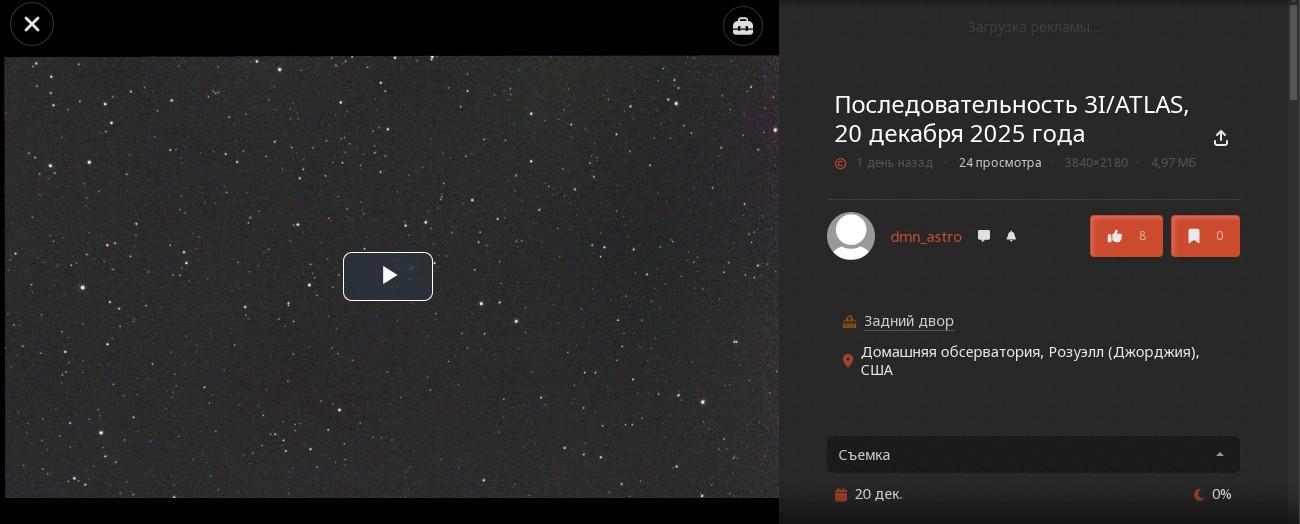Open the dmn_astro profile link

pyautogui.click(x=926, y=237)
